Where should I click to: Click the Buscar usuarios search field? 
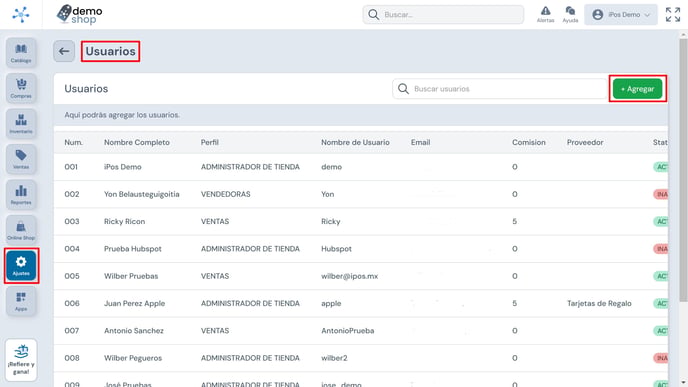pyautogui.click(x=500, y=89)
